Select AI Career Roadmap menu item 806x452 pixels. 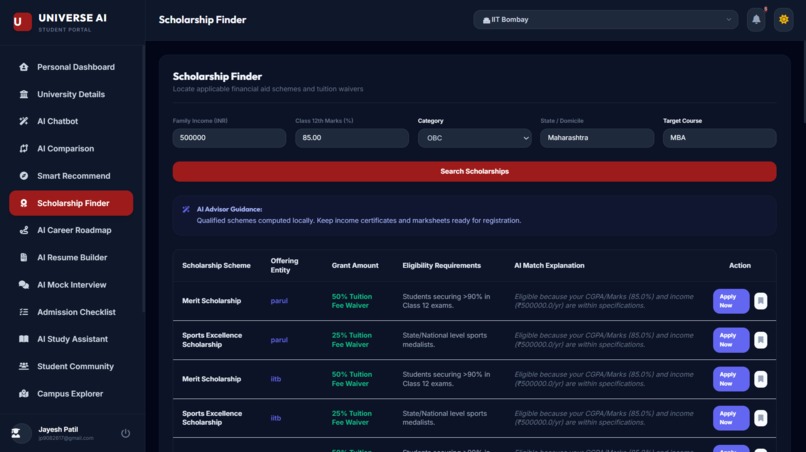pyautogui.click(x=71, y=230)
